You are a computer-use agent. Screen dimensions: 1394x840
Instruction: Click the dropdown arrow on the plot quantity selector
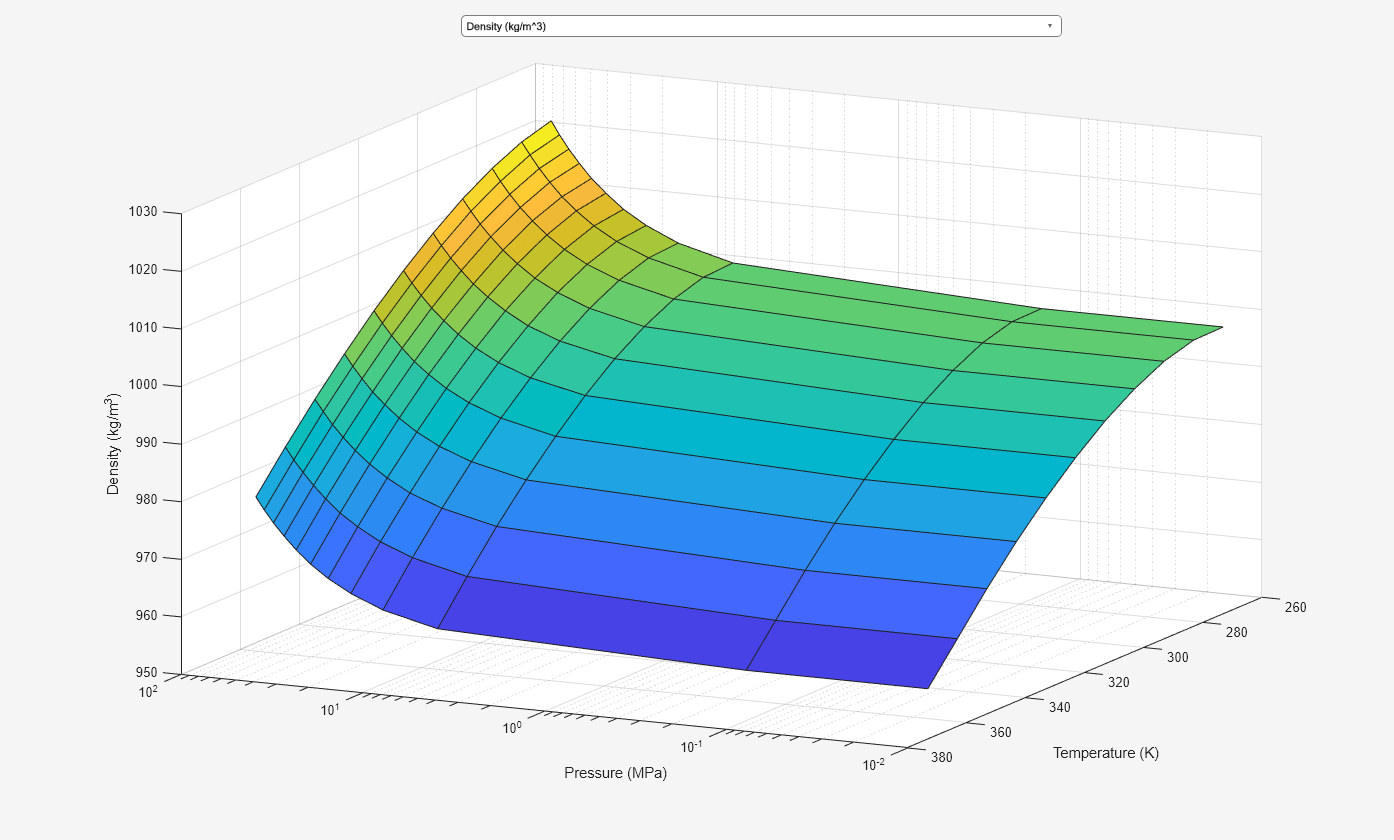[x=1048, y=26]
